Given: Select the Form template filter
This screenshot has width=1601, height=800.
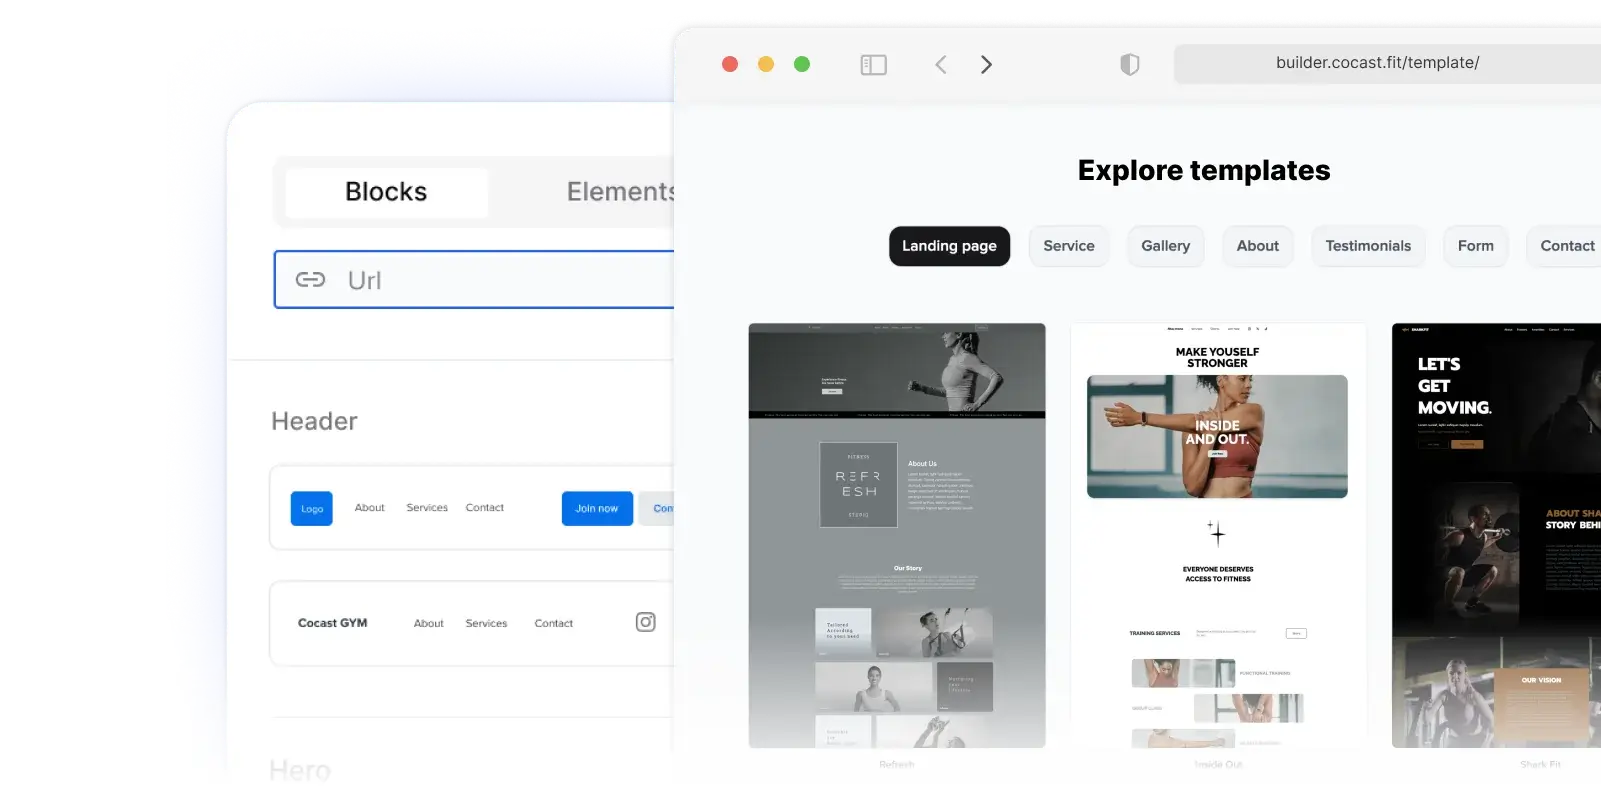Looking at the screenshot, I should pyautogui.click(x=1476, y=246).
